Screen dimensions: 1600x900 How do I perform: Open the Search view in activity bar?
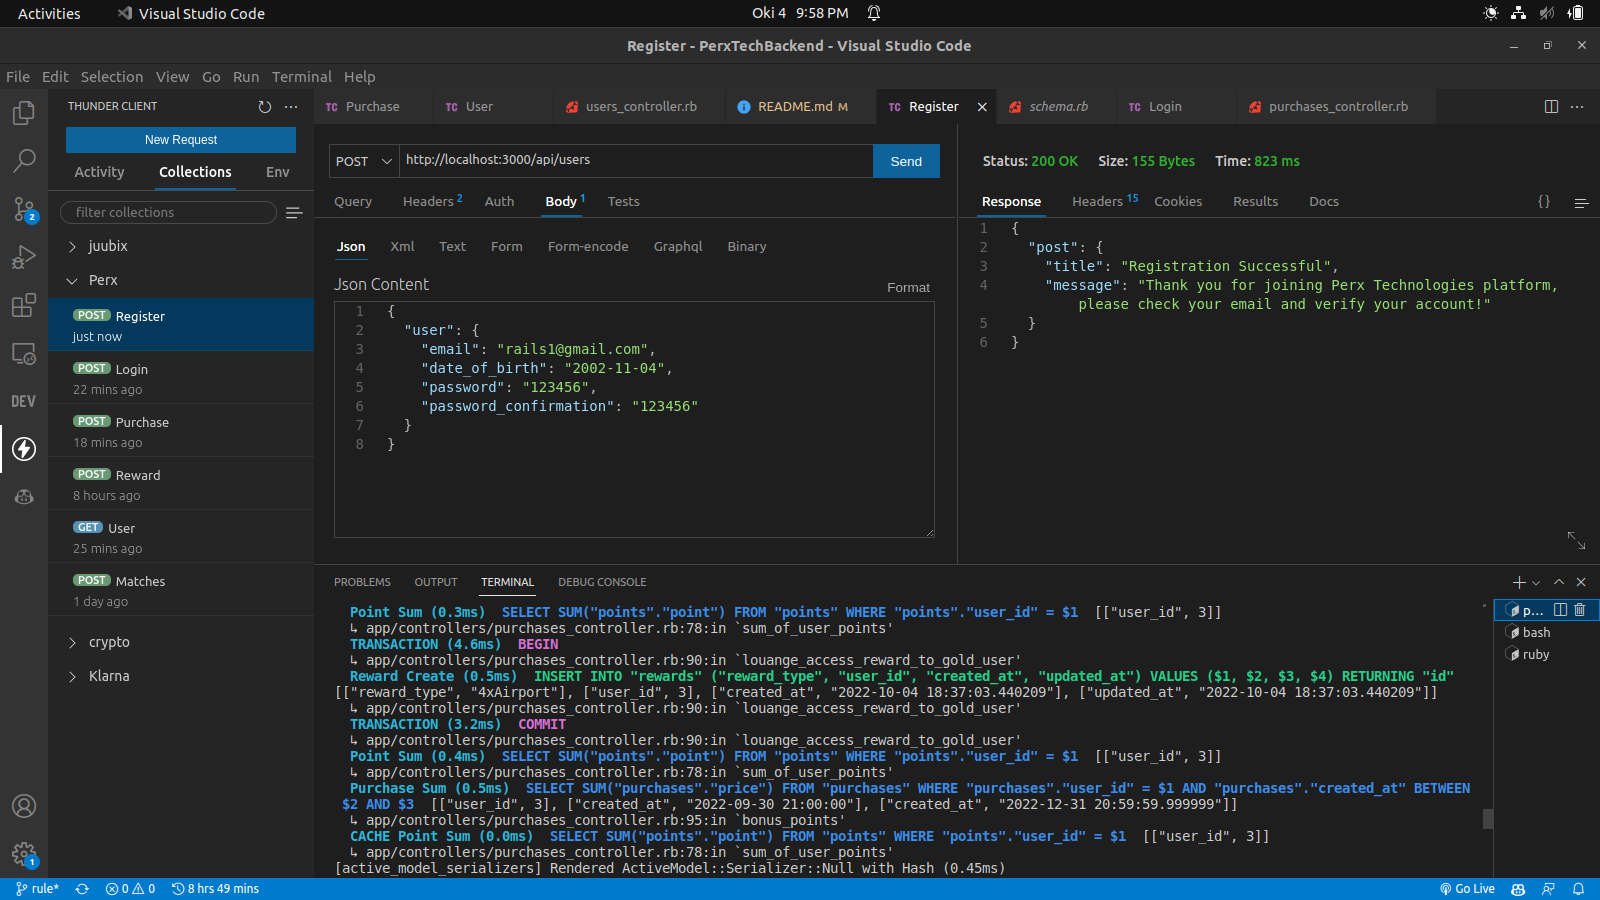coord(24,160)
